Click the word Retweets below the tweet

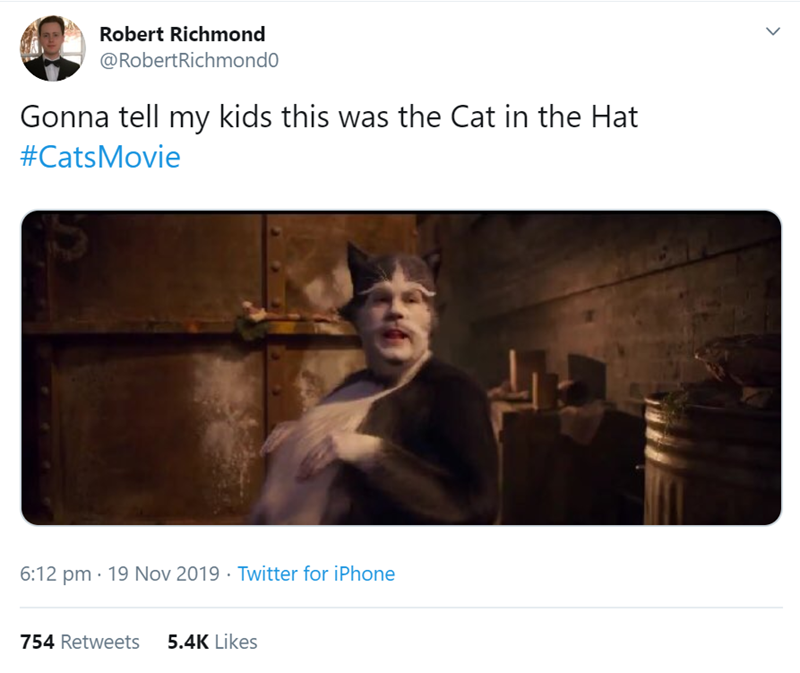pyautogui.click(x=100, y=642)
